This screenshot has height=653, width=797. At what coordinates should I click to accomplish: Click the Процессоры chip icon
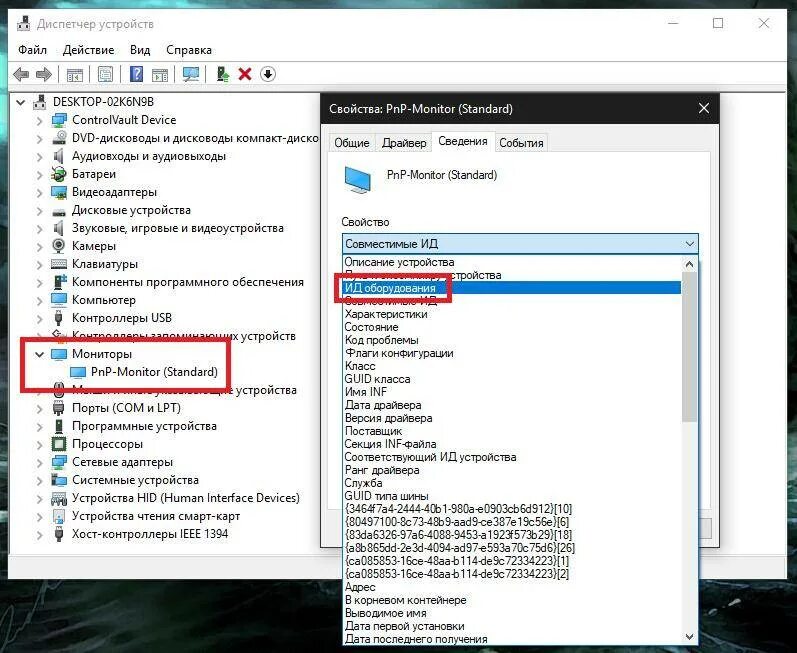coord(59,444)
